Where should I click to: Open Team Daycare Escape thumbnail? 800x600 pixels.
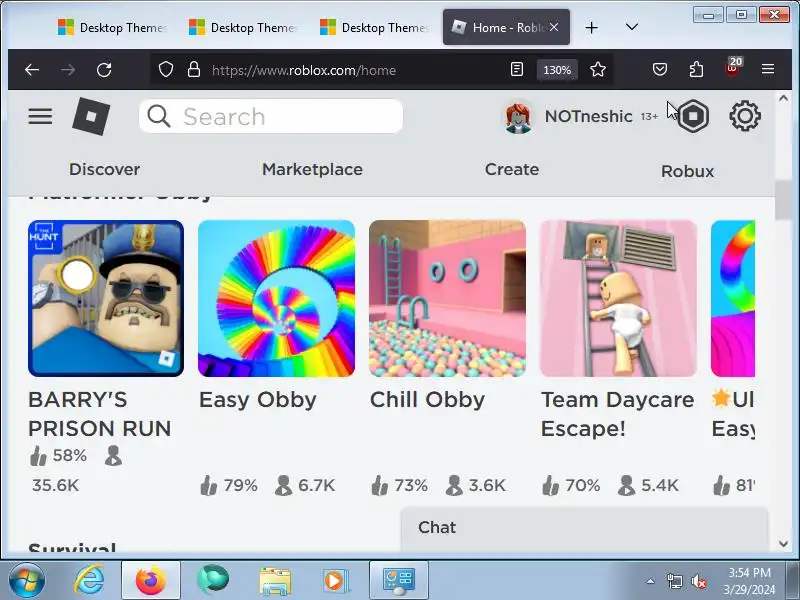618,298
